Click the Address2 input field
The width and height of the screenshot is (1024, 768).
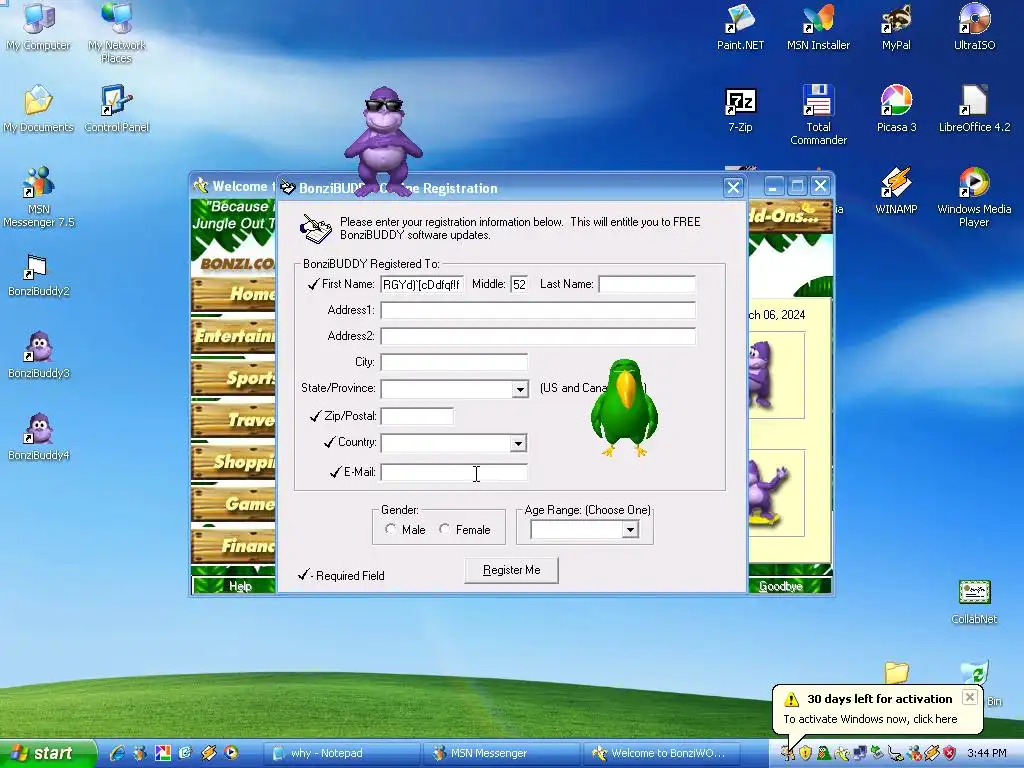tap(538, 336)
